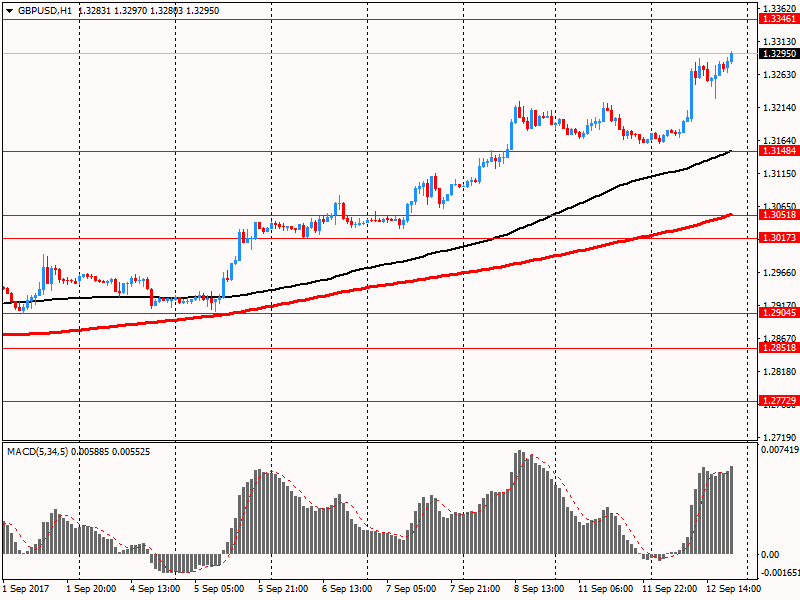Screen dimensions: 800x600
Task: Click the 11 Sep 06:00 time label
Action: click(x=606, y=589)
